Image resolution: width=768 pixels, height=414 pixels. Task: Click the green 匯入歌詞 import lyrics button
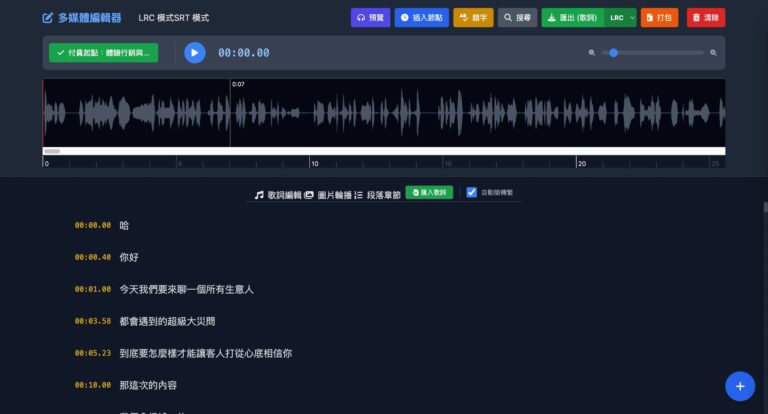click(x=429, y=193)
